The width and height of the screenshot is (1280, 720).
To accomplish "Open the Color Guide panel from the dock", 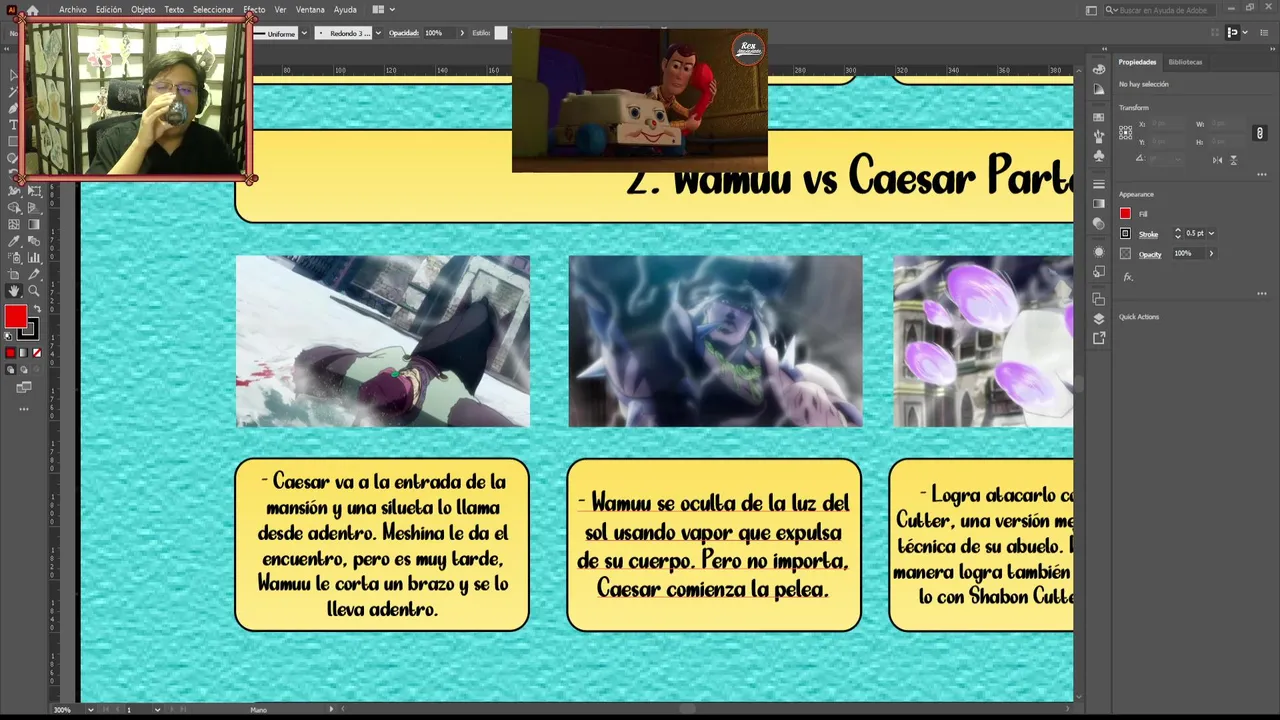I will pos(1099,89).
